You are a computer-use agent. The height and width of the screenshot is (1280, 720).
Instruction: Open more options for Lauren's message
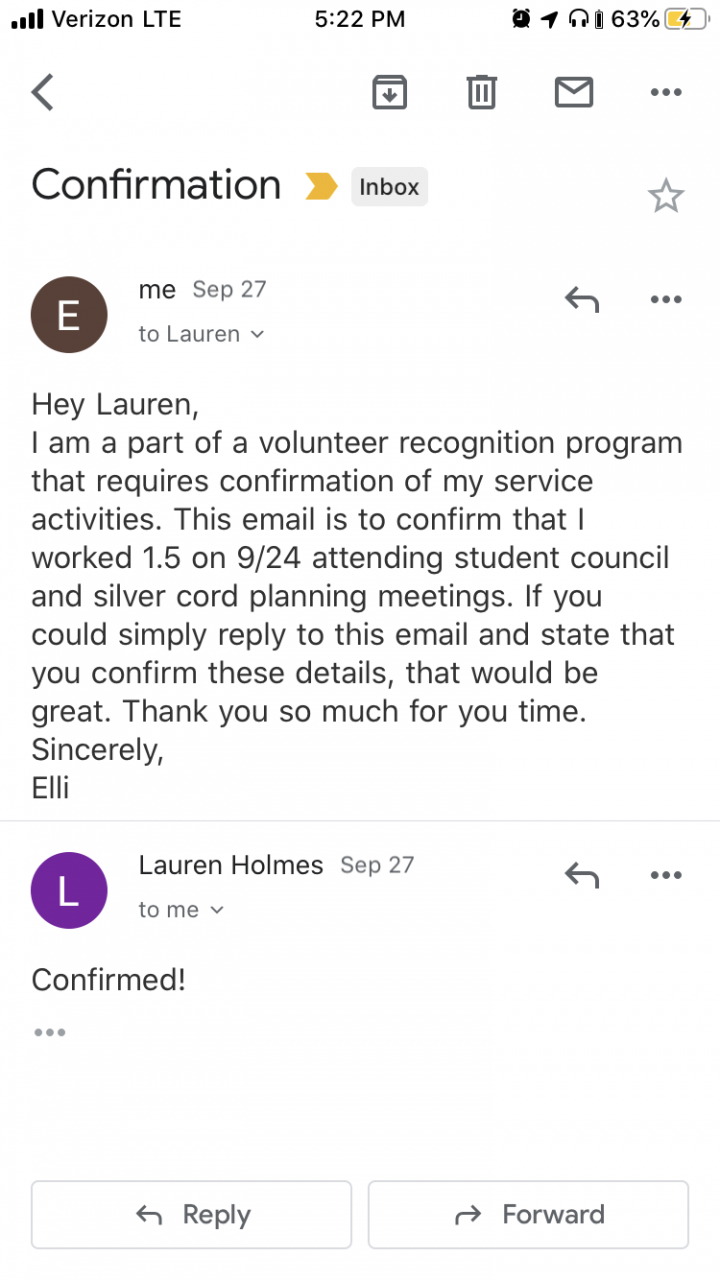click(x=666, y=875)
